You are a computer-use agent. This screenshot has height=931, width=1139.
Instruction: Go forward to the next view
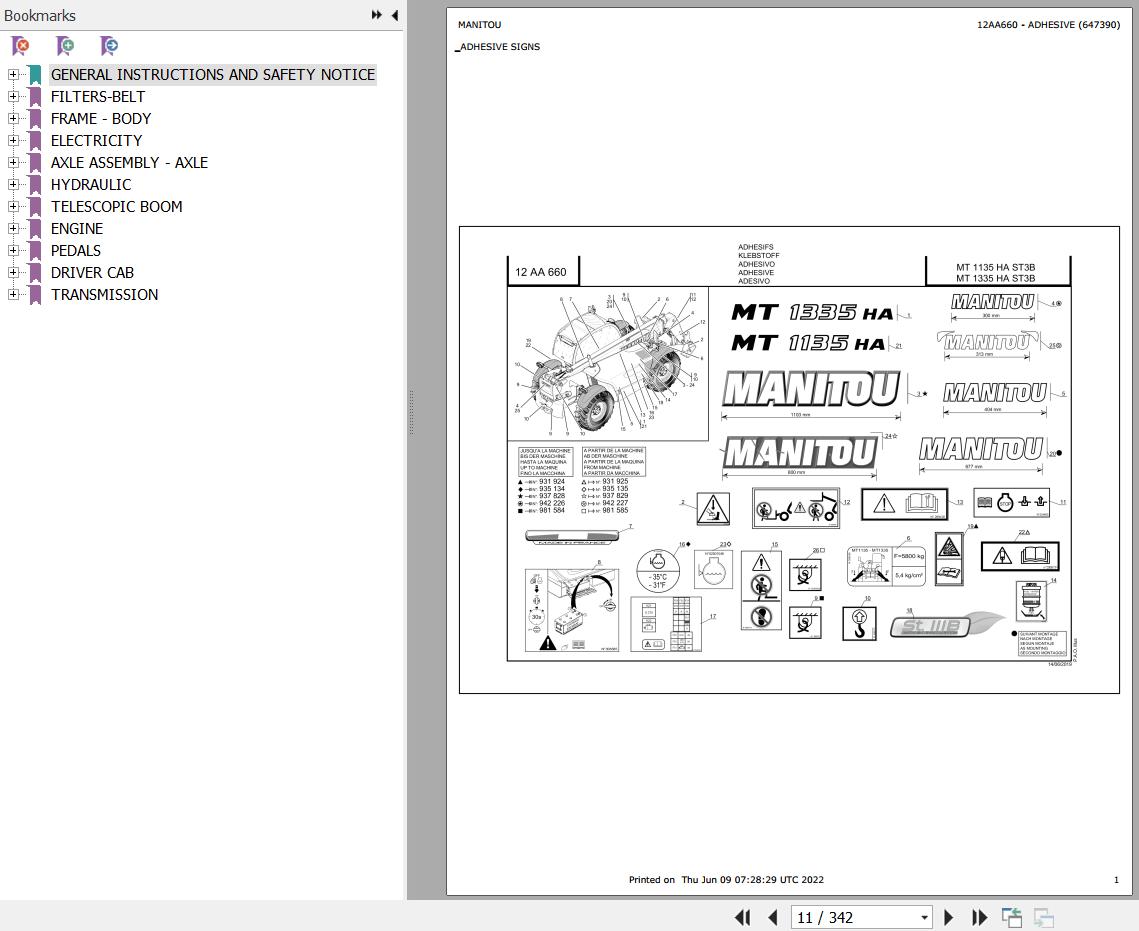click(x=1043, y=917)
